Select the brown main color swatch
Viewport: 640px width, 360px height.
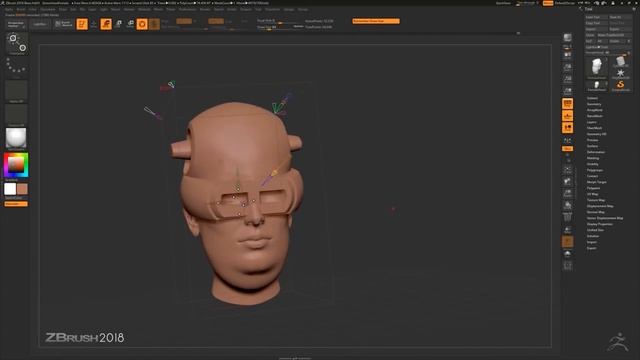coord(22,189)
